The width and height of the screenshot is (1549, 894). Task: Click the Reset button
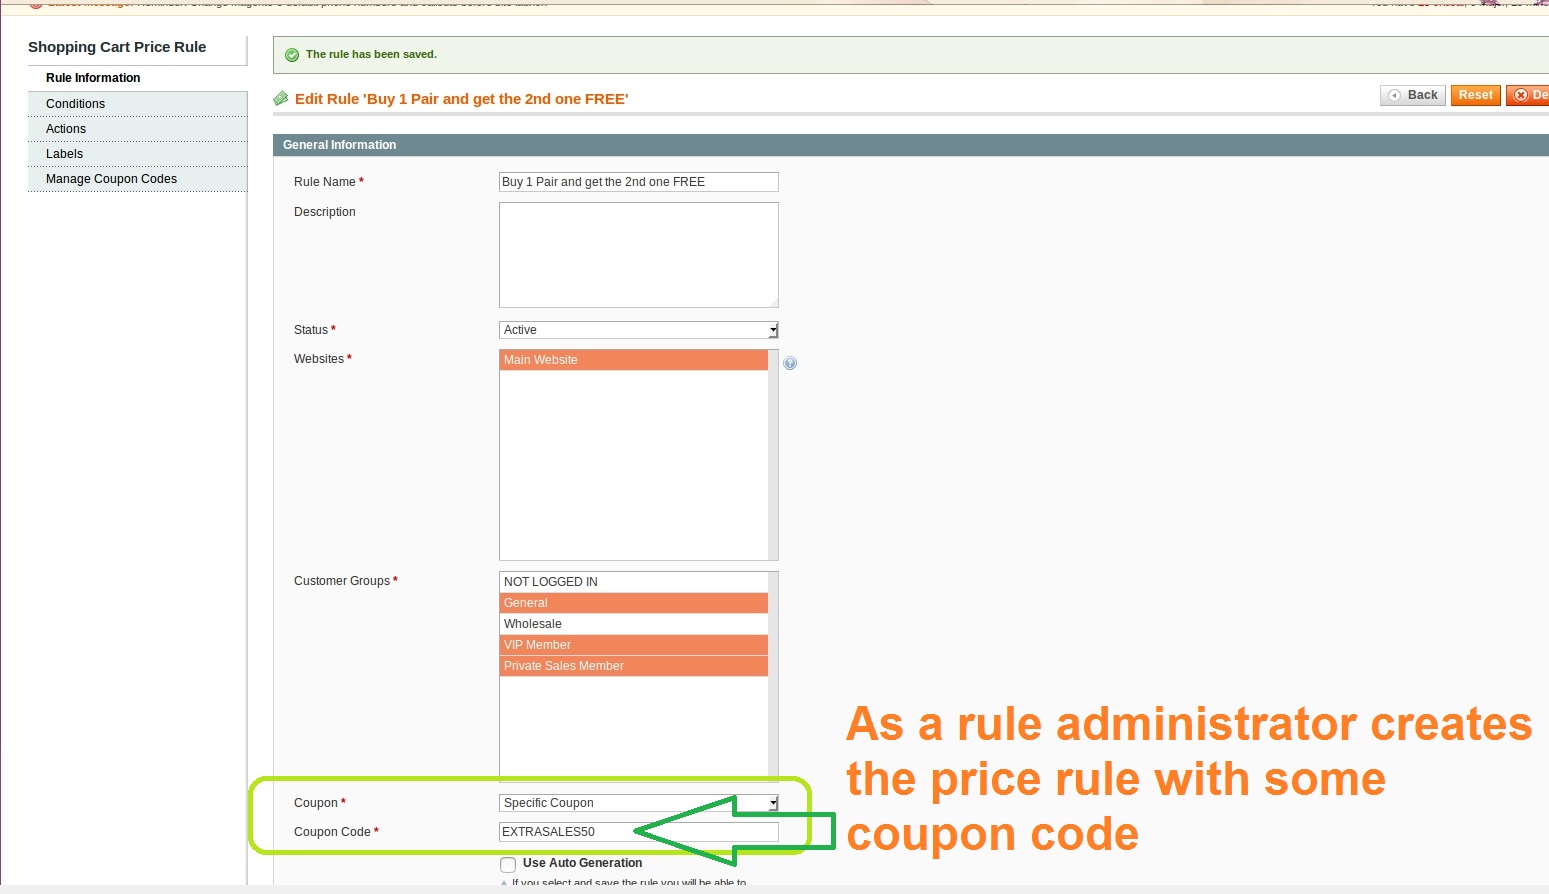(x=1476, y=95)
